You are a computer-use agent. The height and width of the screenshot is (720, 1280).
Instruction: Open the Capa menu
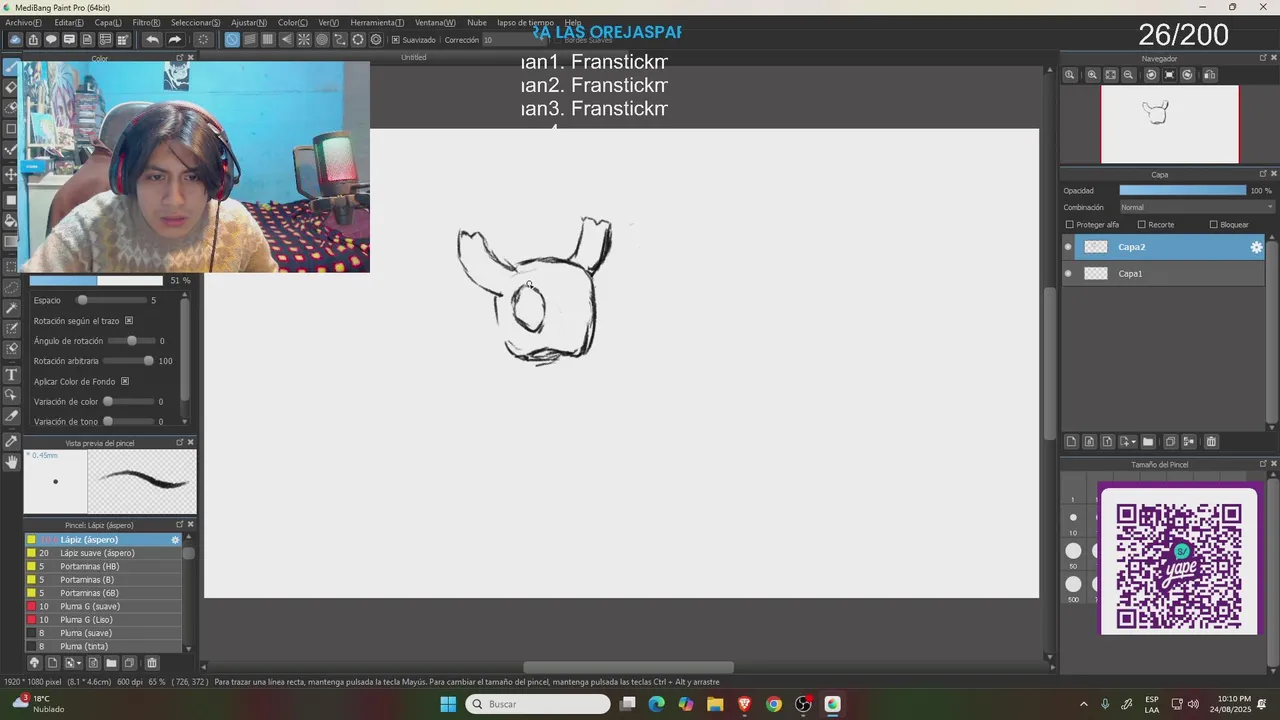[108, 22]
